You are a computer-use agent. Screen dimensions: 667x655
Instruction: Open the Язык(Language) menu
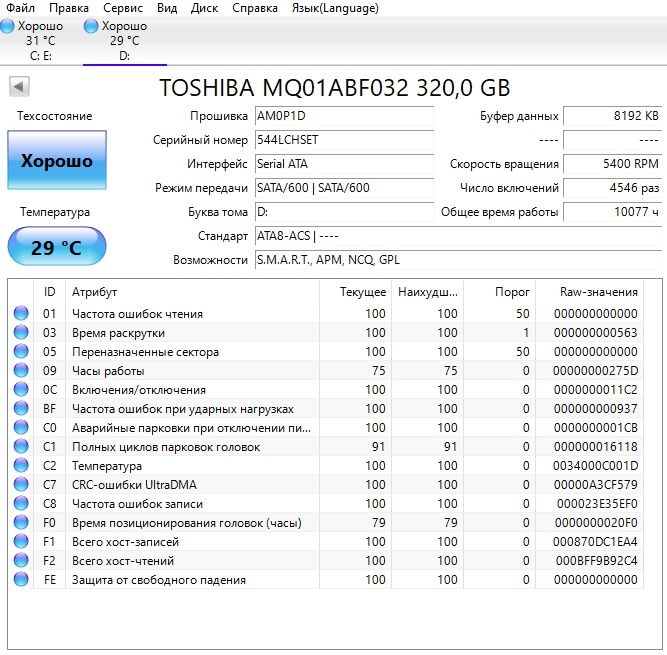click(x=335, y=8)
